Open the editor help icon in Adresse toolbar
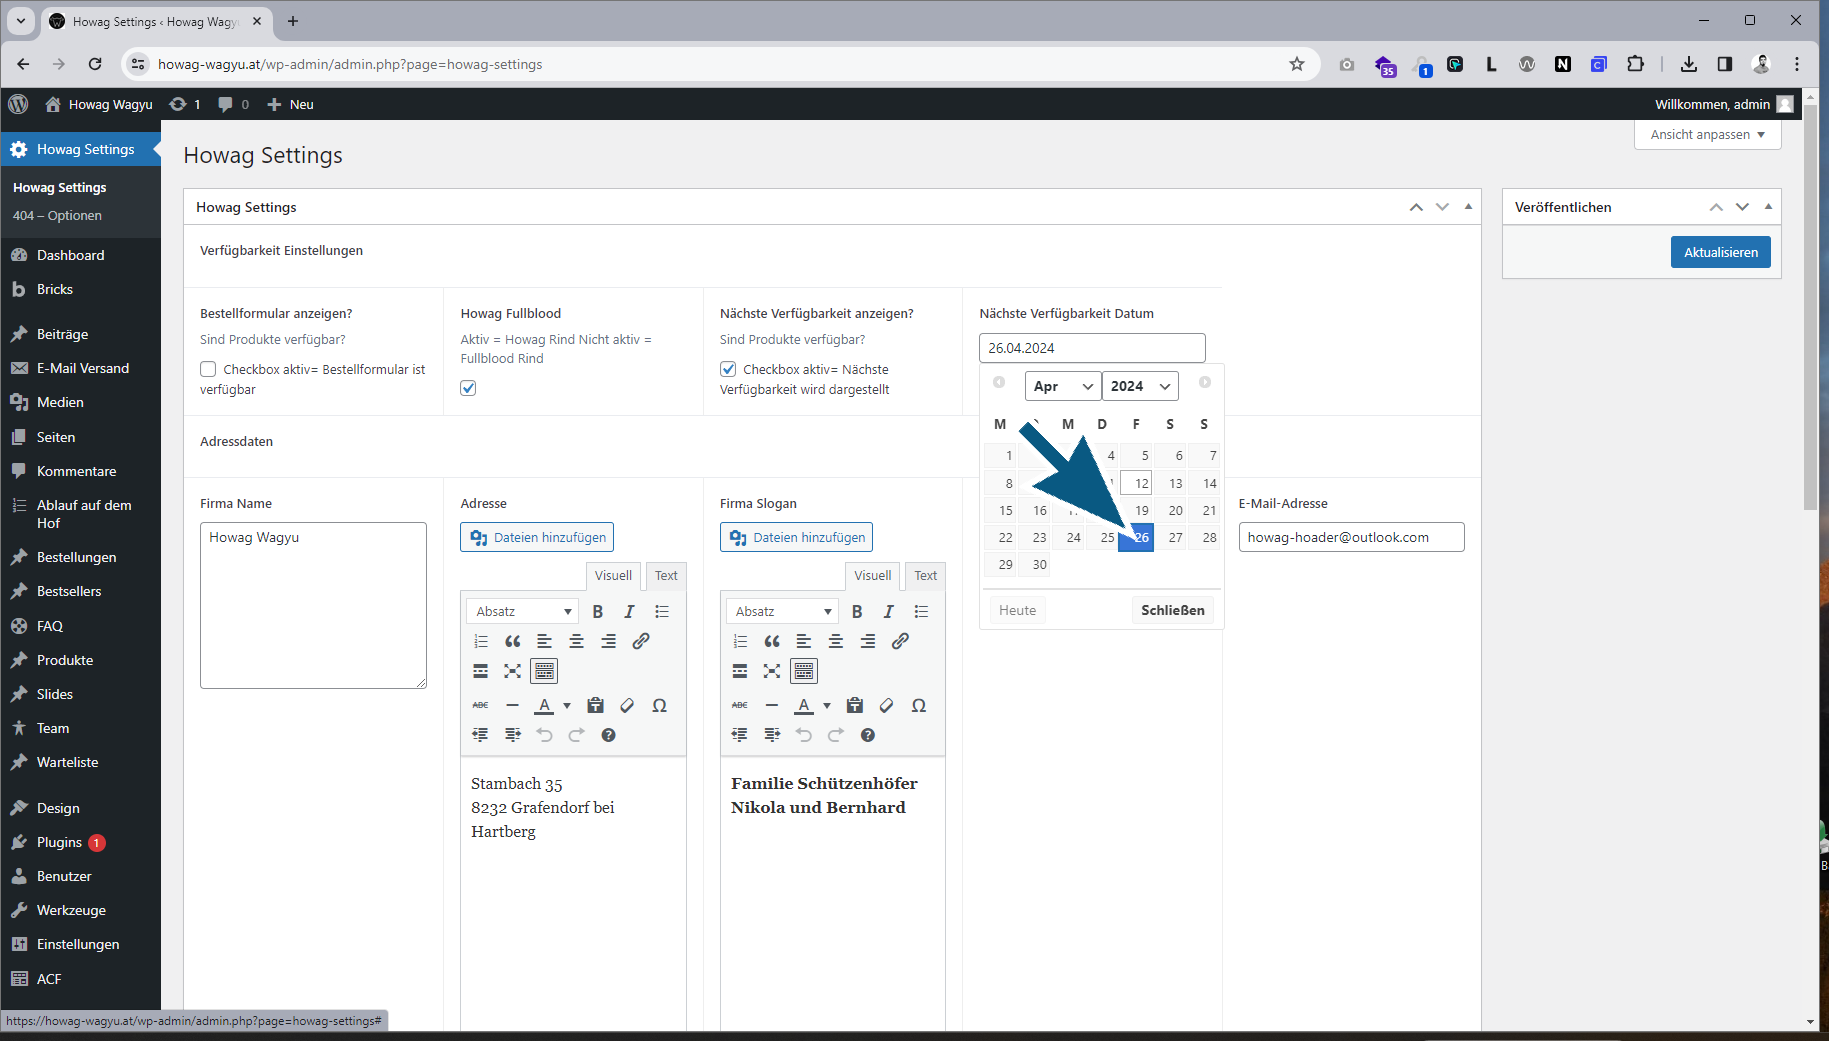 coord(608,735)
